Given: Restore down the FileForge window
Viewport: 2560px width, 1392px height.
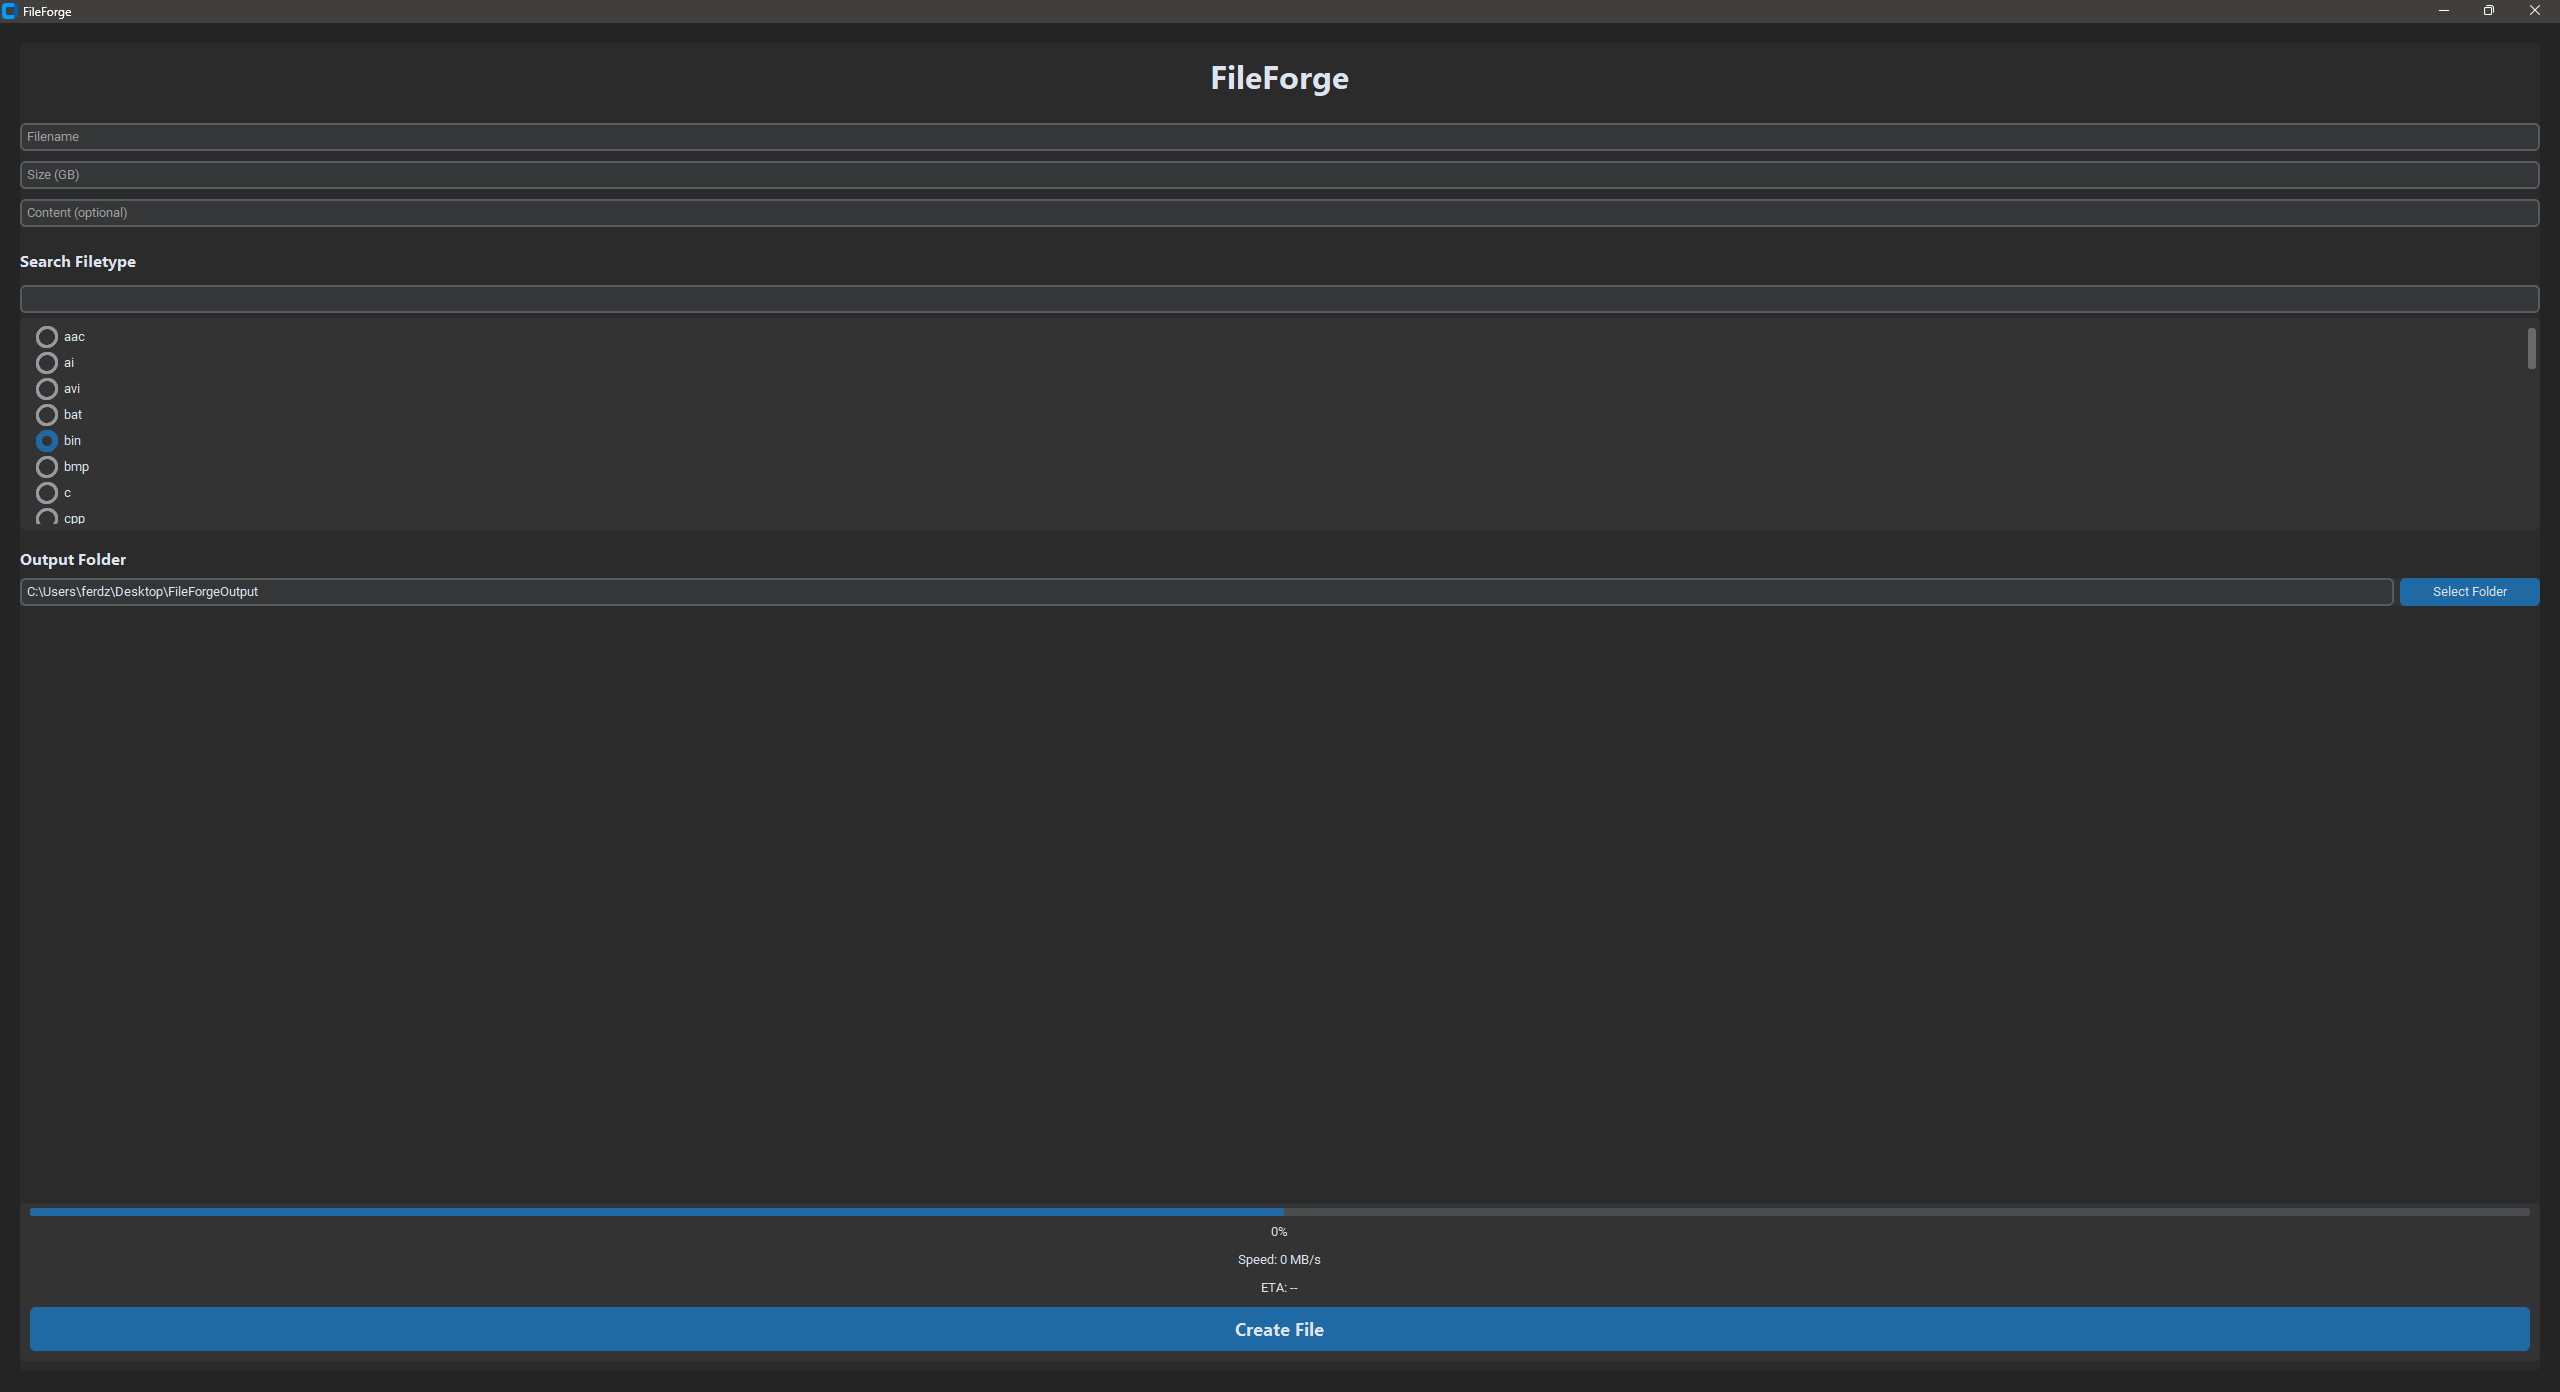Looking at the screenshot, I should [x=2488, y=11].
